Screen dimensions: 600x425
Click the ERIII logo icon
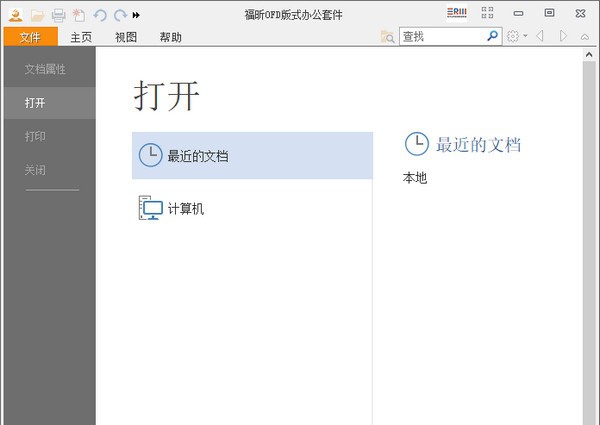pyautogui.click(x=457, y=13)
